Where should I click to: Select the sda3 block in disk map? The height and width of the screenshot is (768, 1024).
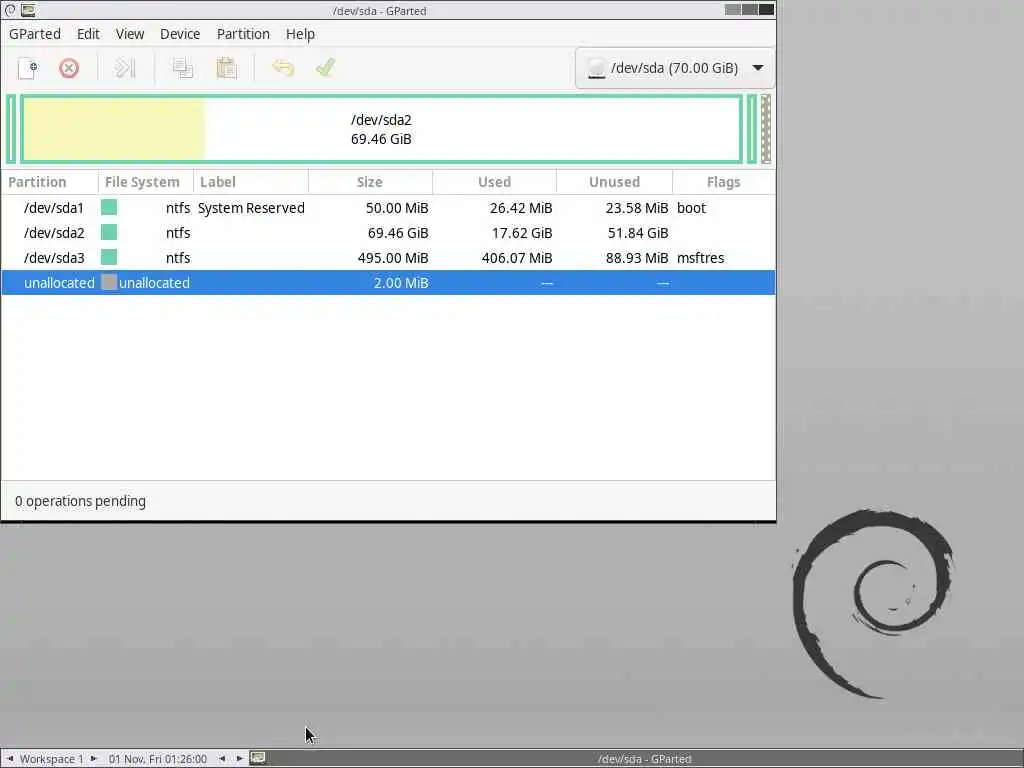pyautogui.click(x=752, y=129)
